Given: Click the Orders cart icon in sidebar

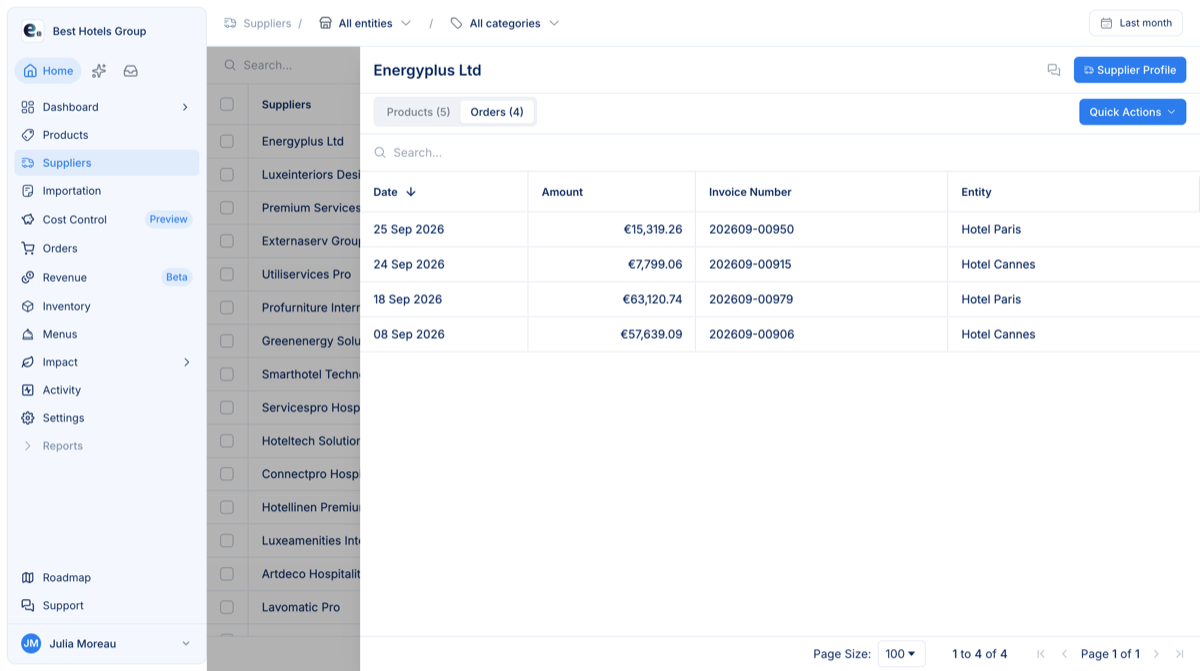Looking at the screenshot, I should (28, 248).
